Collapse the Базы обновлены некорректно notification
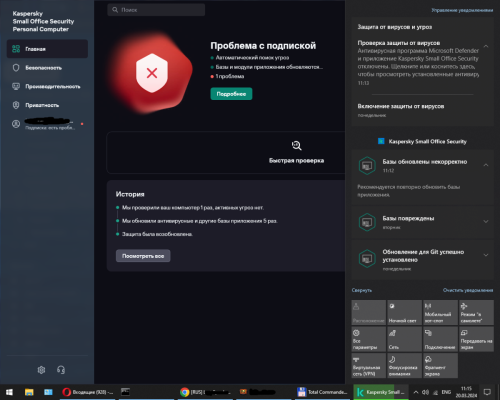500x400 pixels. click(486, 165)
